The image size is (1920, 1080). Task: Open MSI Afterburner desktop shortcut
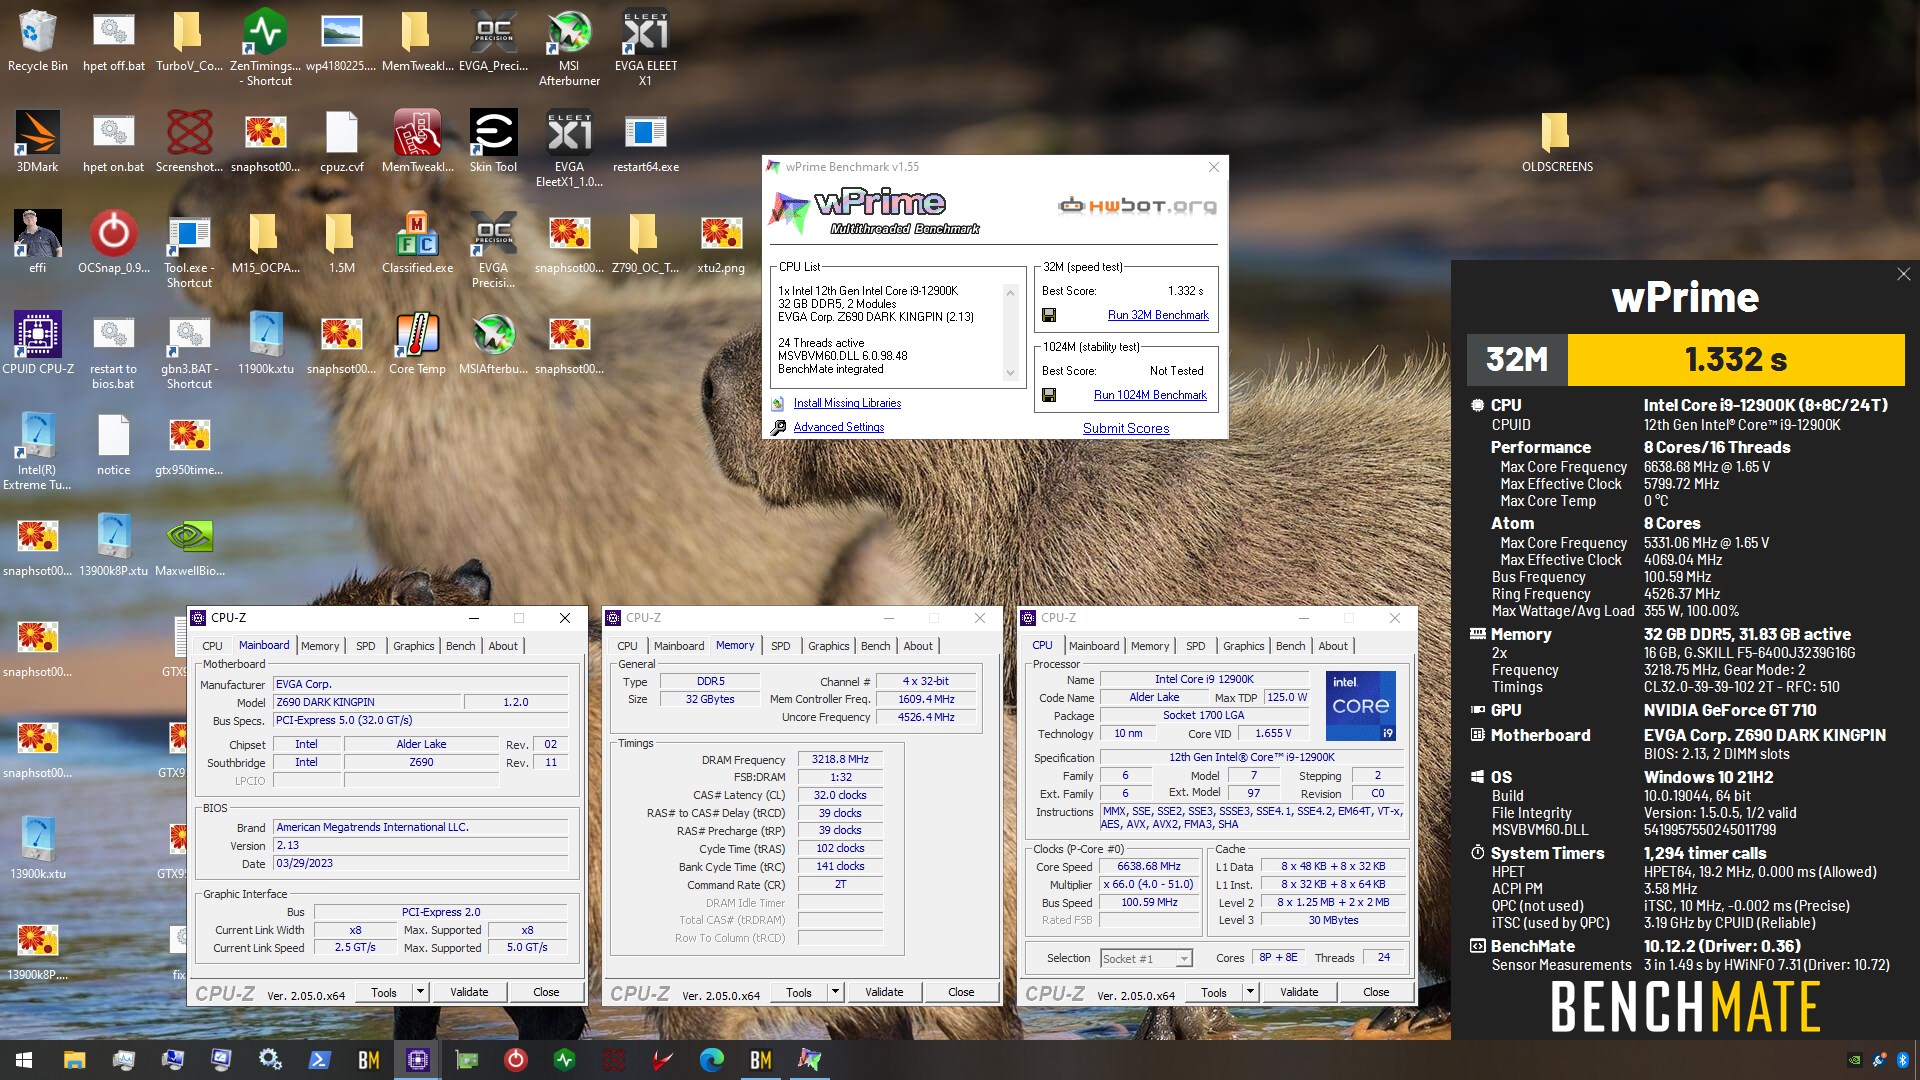[x=569, y=48]
